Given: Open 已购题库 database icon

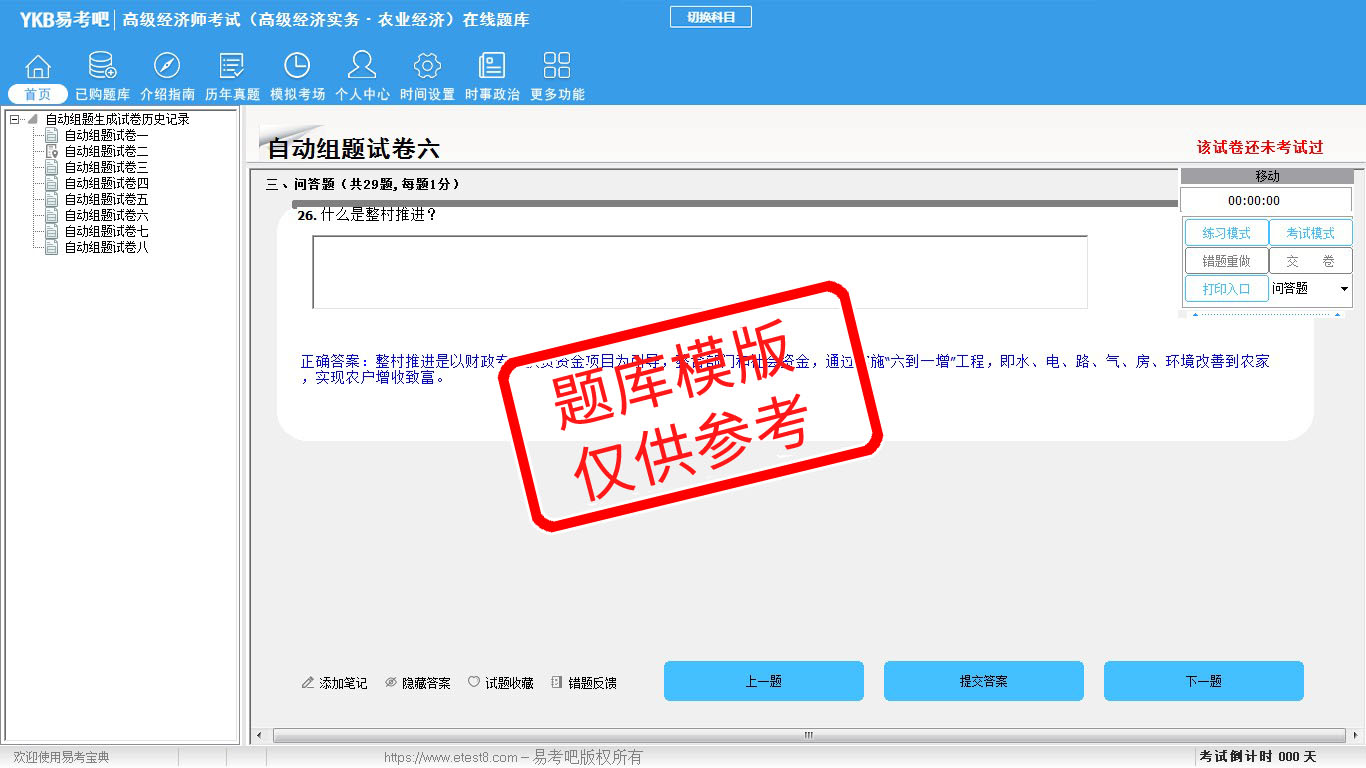Looking at the screenshot, I should [102, 67].
